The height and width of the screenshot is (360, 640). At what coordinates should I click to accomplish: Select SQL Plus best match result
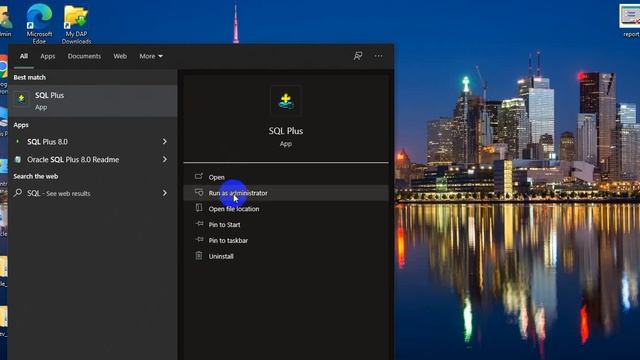(93, 101)
